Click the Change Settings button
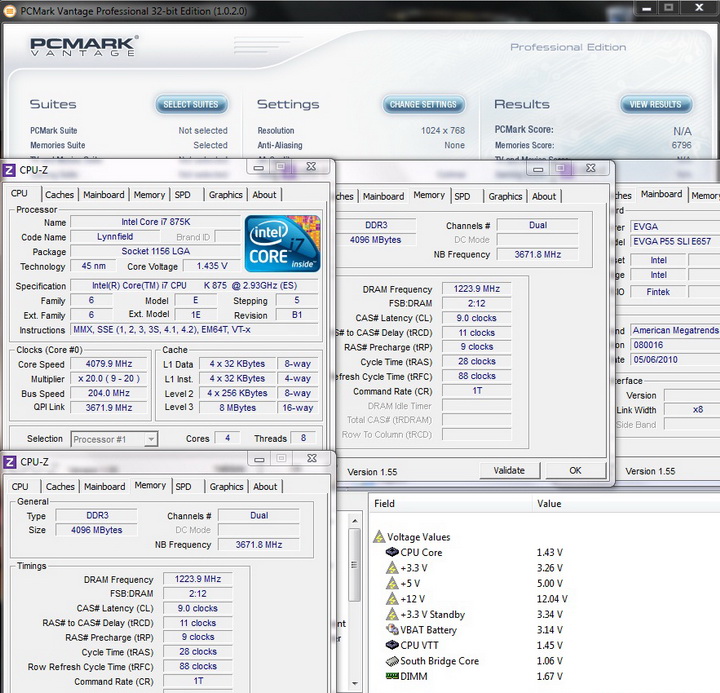Screen dimensions: 720x693 coord(423,105)
